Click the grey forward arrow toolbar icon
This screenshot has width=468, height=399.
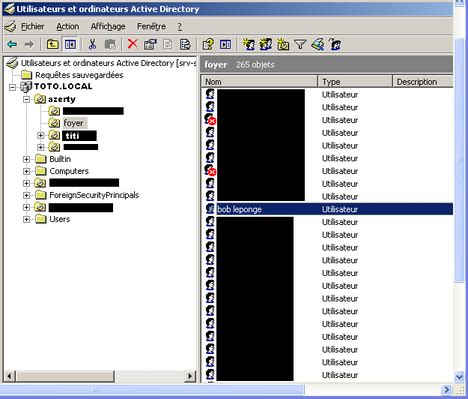pyautogui.click(x=29, y=44)
